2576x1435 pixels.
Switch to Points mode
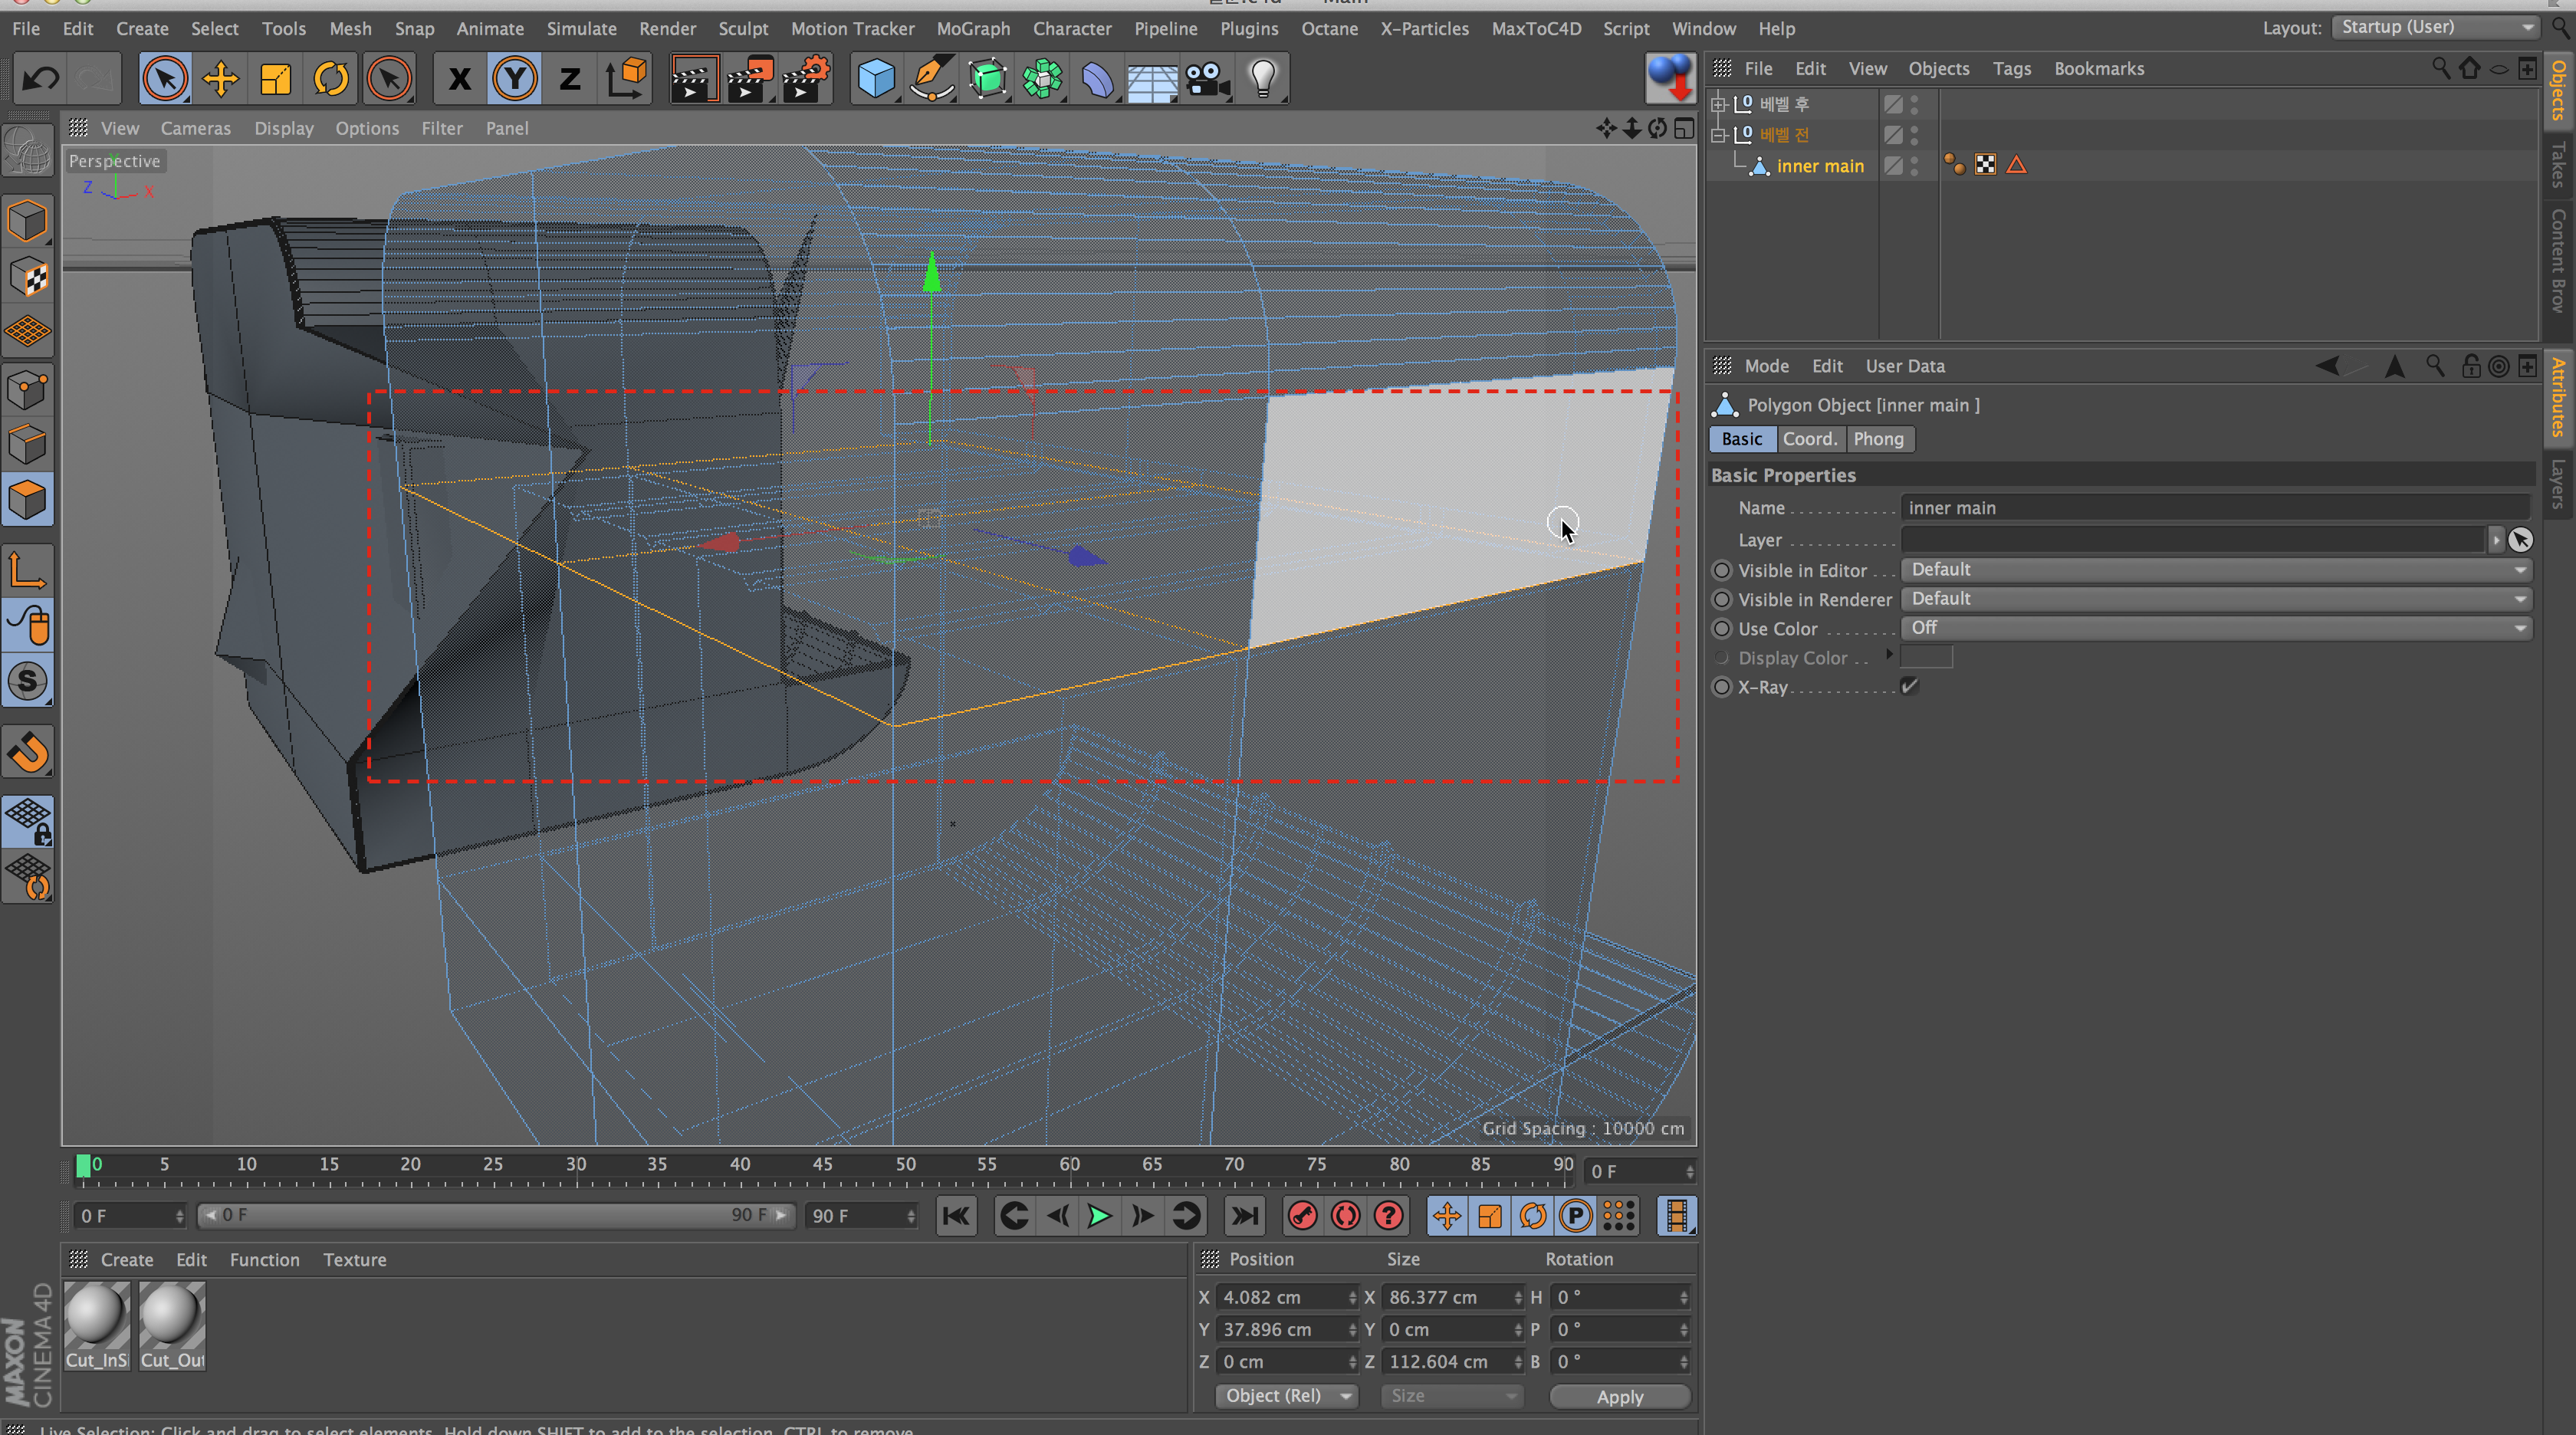(x=28, y=389)
